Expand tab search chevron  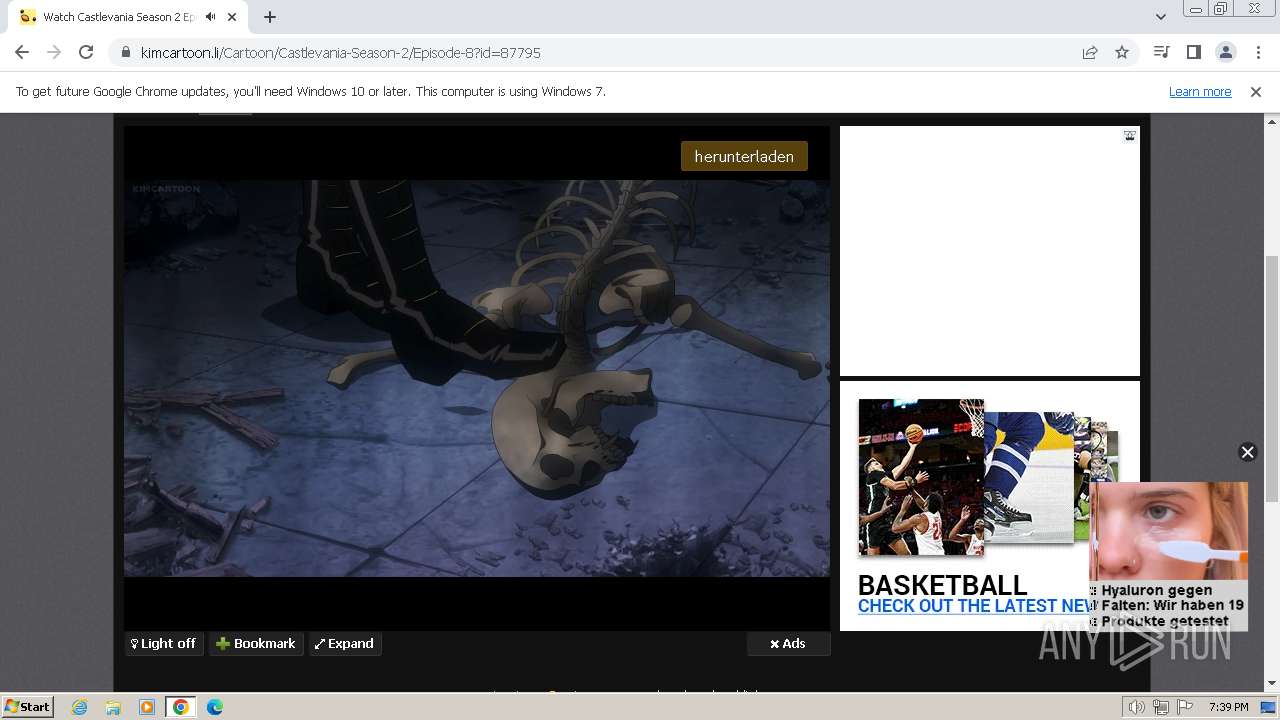point(1160,17)
